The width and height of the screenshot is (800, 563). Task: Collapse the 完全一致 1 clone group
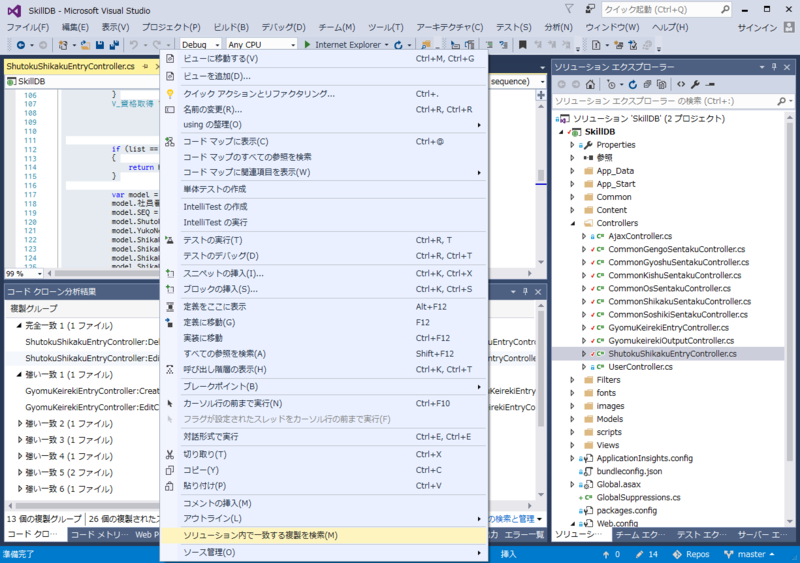click(19, 326)
